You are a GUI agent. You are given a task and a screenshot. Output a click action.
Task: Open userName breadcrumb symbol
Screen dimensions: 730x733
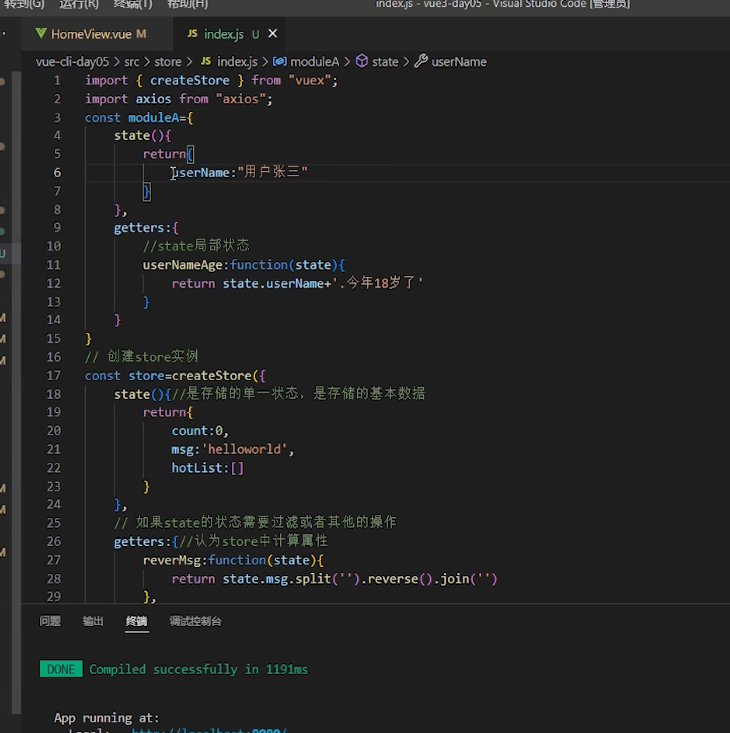point(459,62)
